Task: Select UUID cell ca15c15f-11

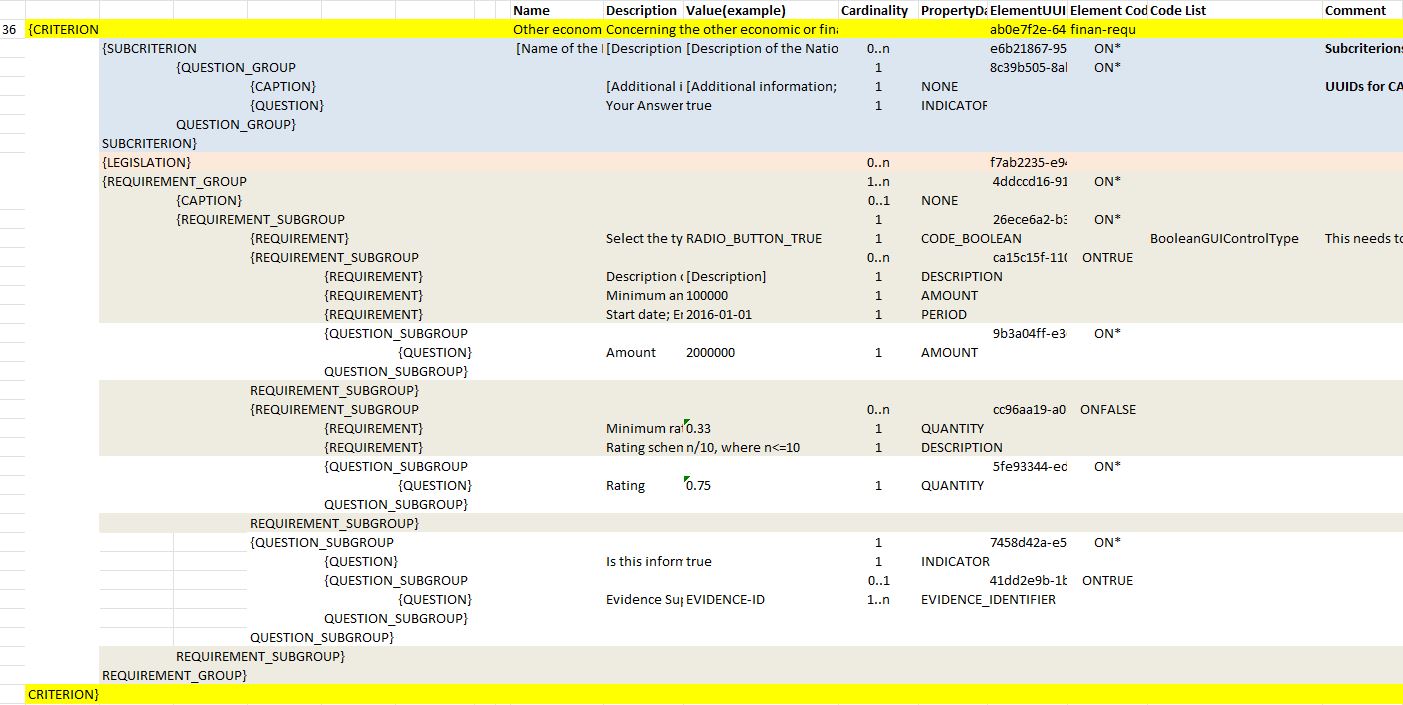Action: (x=1027, y=258)
